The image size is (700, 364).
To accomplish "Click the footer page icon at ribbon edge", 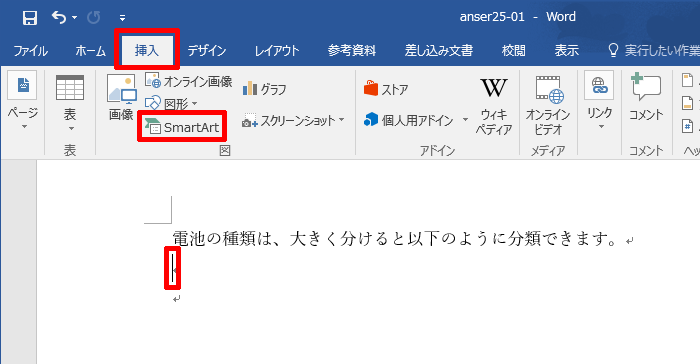I will [x=688, y=103].
